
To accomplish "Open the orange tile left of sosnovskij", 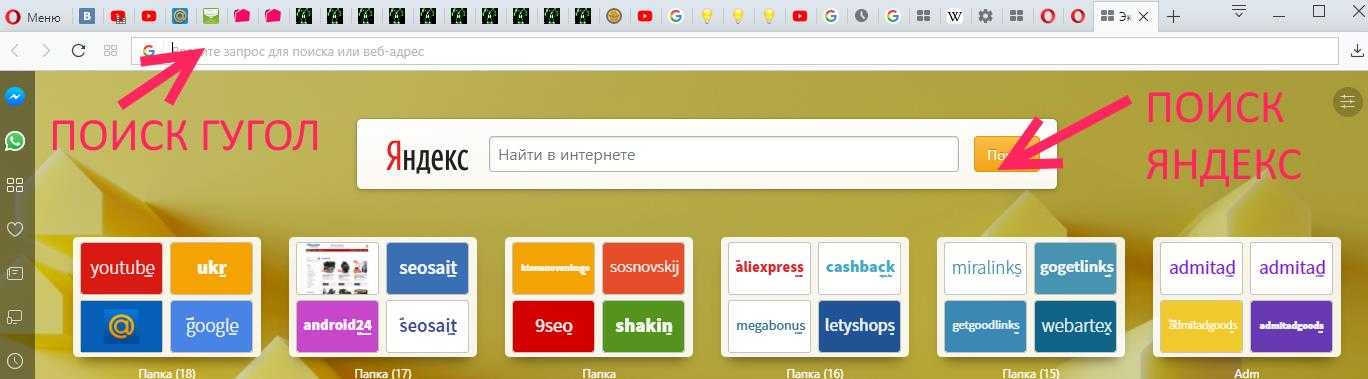I will [553, 268].
